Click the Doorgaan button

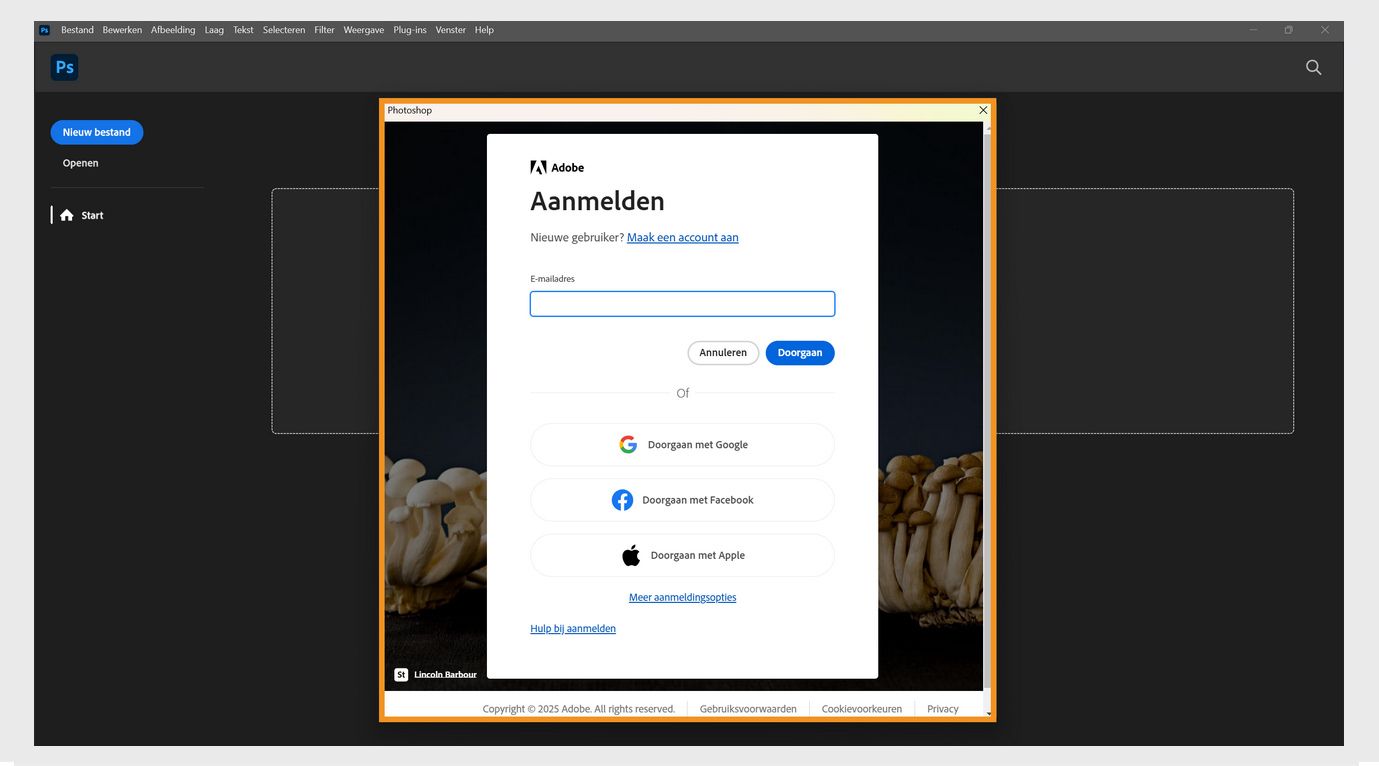(800, 353)
